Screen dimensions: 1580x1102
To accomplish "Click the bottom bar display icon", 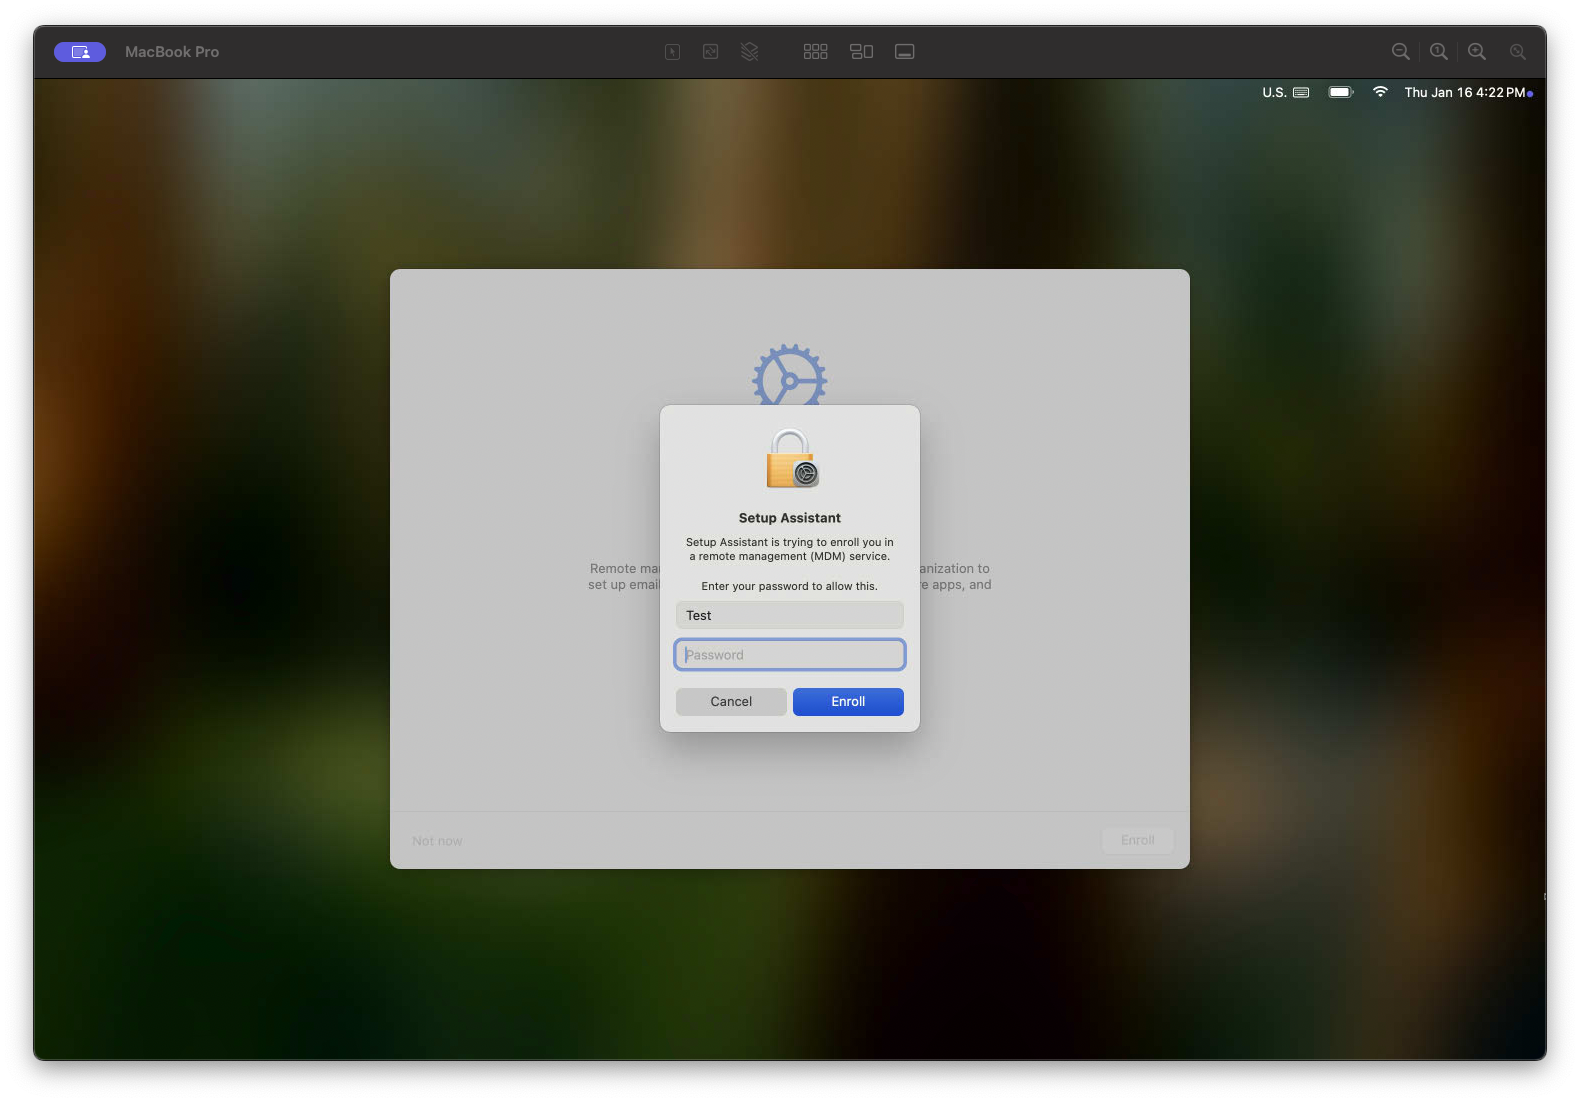I will pyautogui.click(x=904, y=52).
